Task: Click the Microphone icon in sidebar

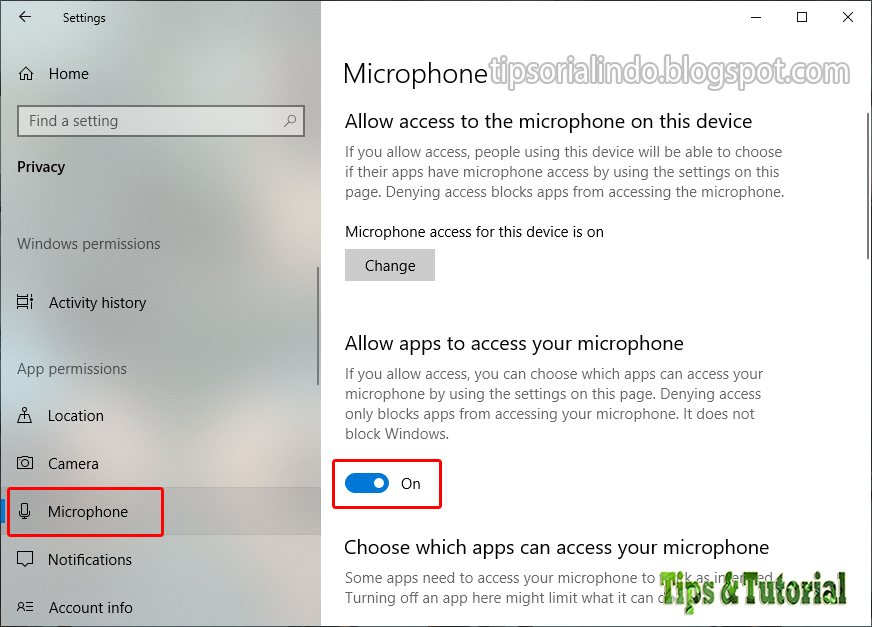Action: 24,511
